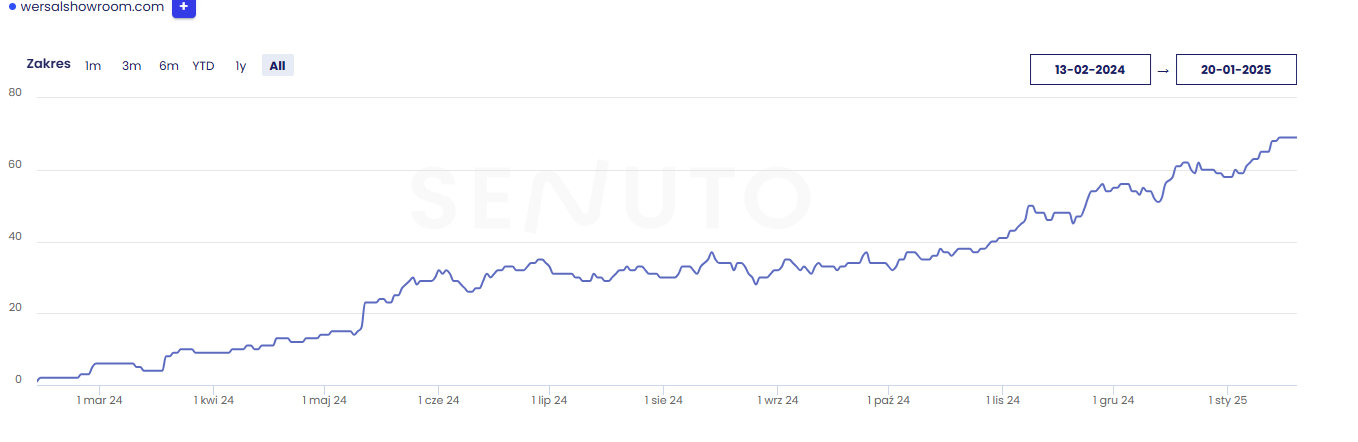
Task: Click the Zakres range label
Action: [x=48, y=64]
